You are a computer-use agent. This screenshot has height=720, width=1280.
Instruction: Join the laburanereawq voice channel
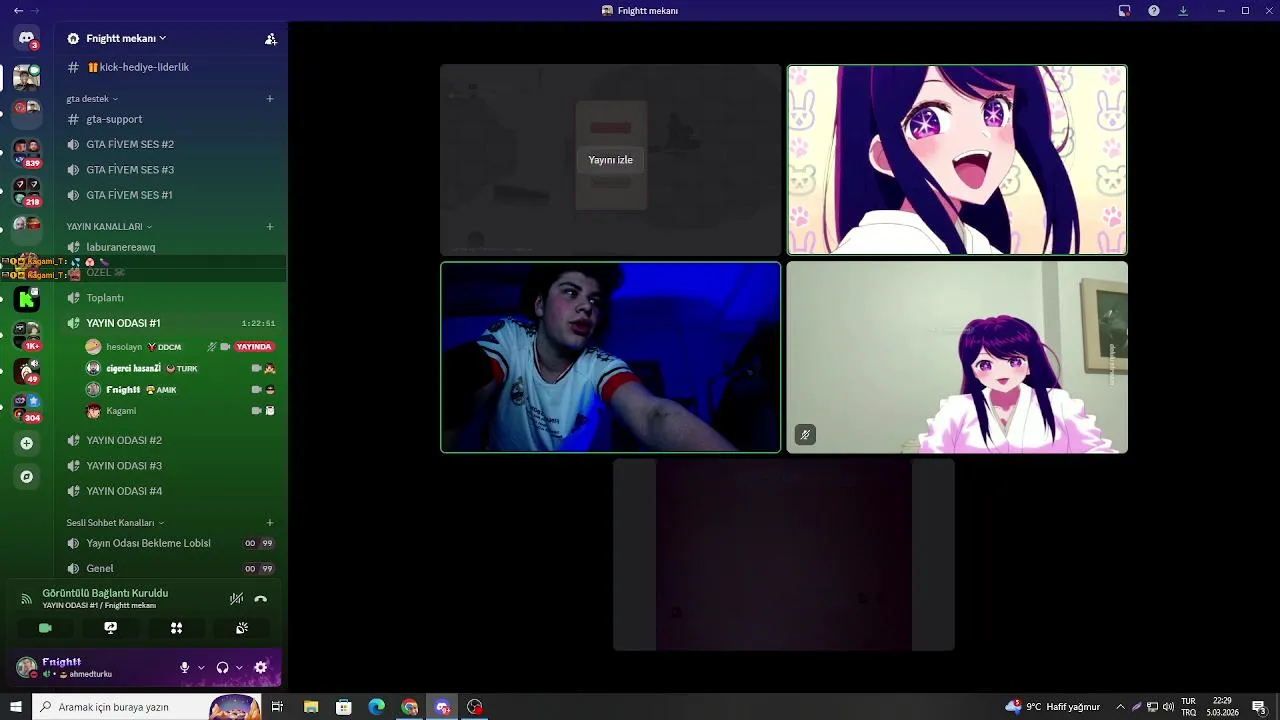coord(170,247)
